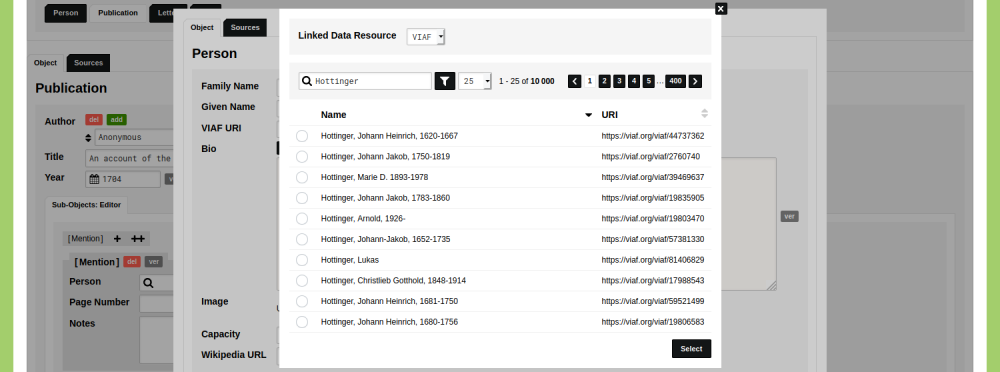Go to results page 4

634,81
